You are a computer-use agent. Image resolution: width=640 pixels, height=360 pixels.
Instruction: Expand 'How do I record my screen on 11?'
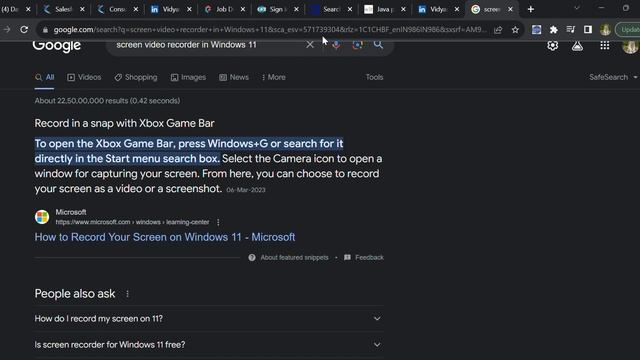(x=209, y=318)
